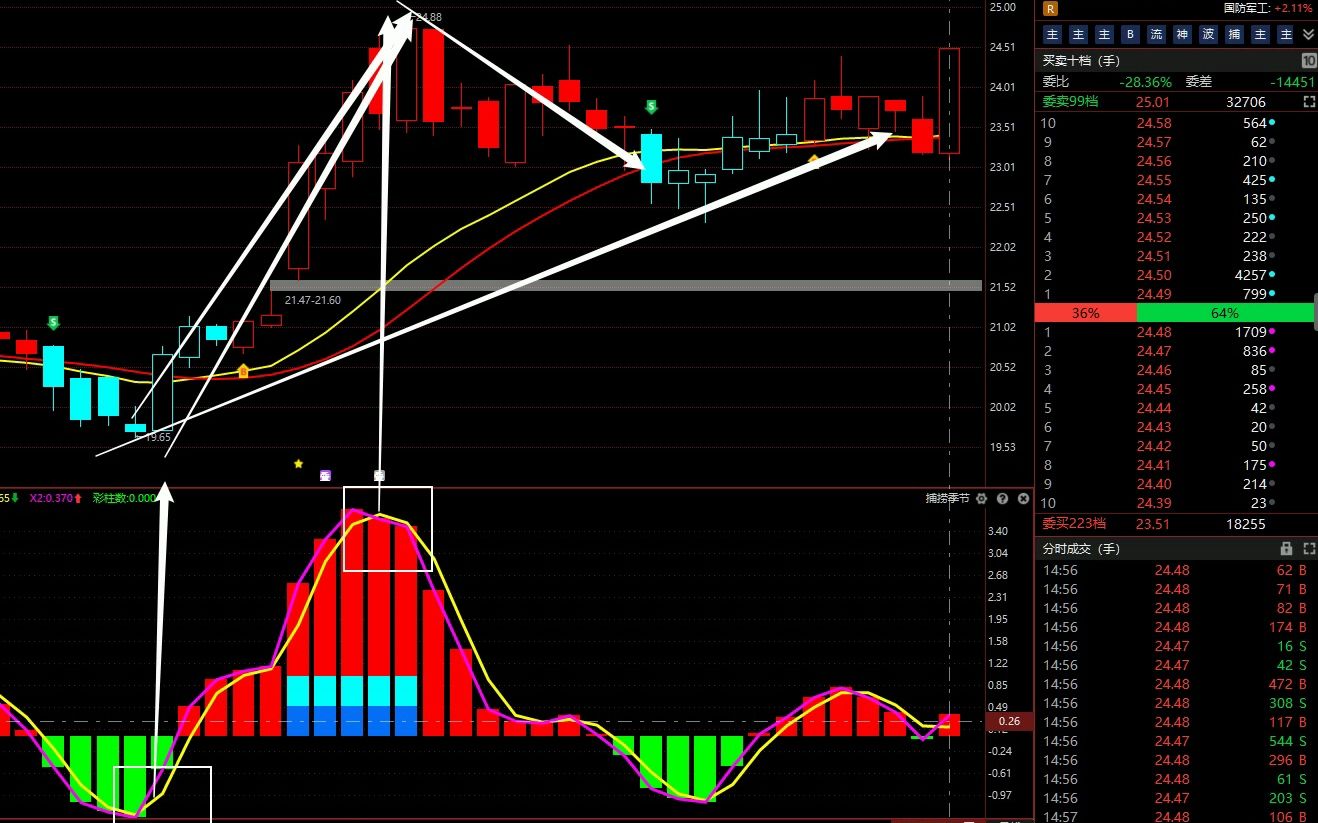The image size is (1318, 823).
Task: Select sell level 7 at 24.55
Action: pos(1176,180)
